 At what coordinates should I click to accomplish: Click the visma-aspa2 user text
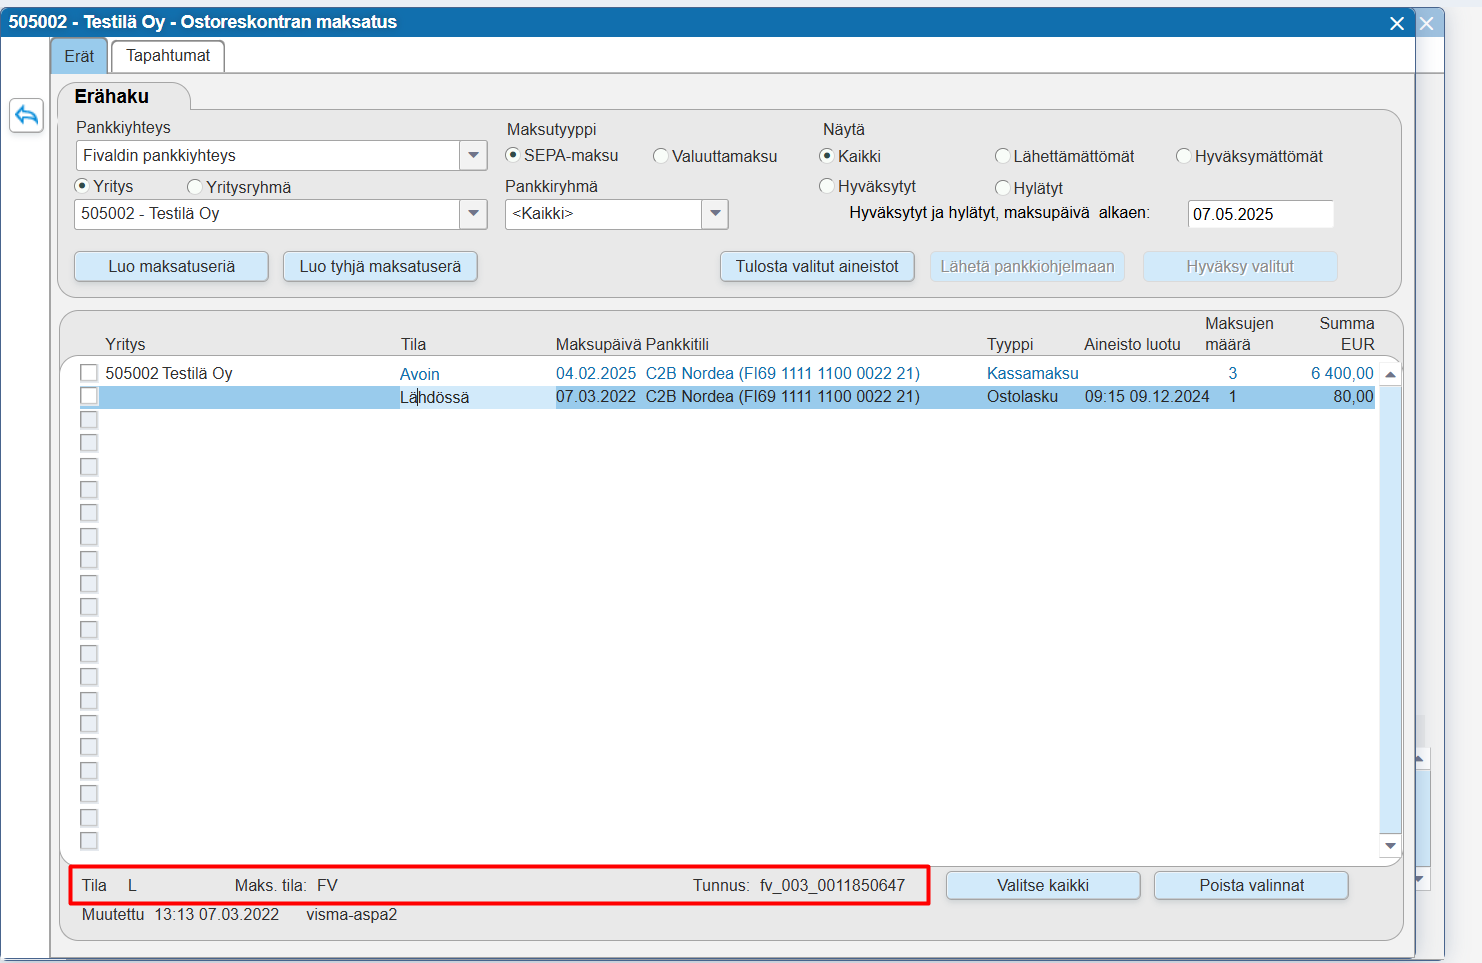tap(352, 914)
